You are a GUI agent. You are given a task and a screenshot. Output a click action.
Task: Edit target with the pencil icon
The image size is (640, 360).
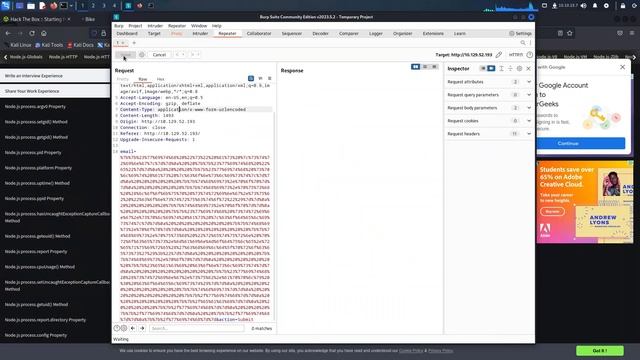(499, 54)
